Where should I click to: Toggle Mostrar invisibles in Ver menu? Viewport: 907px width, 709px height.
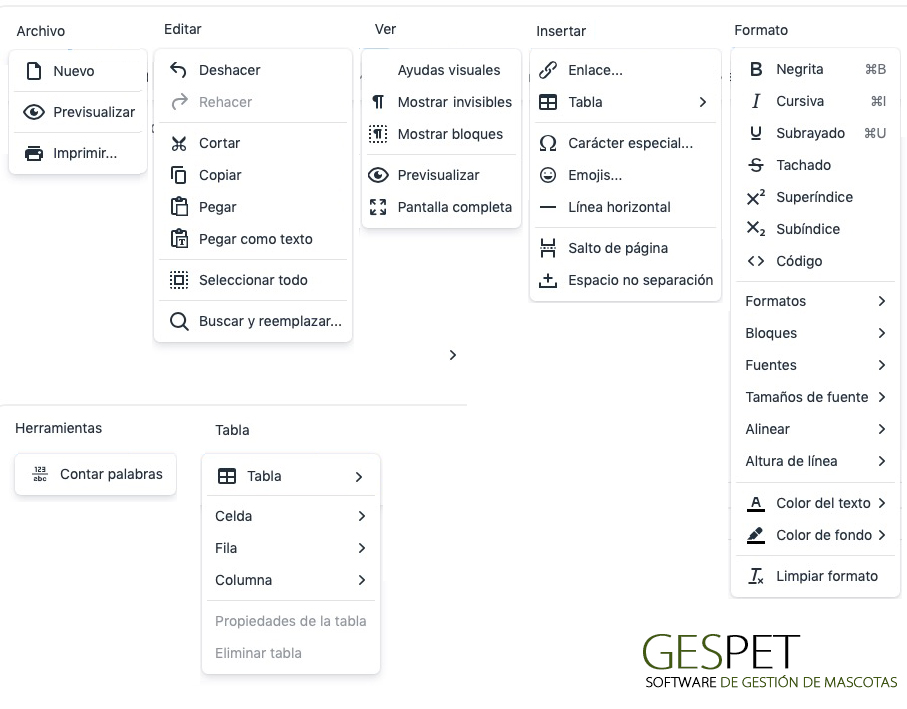(x=441, y=102)
